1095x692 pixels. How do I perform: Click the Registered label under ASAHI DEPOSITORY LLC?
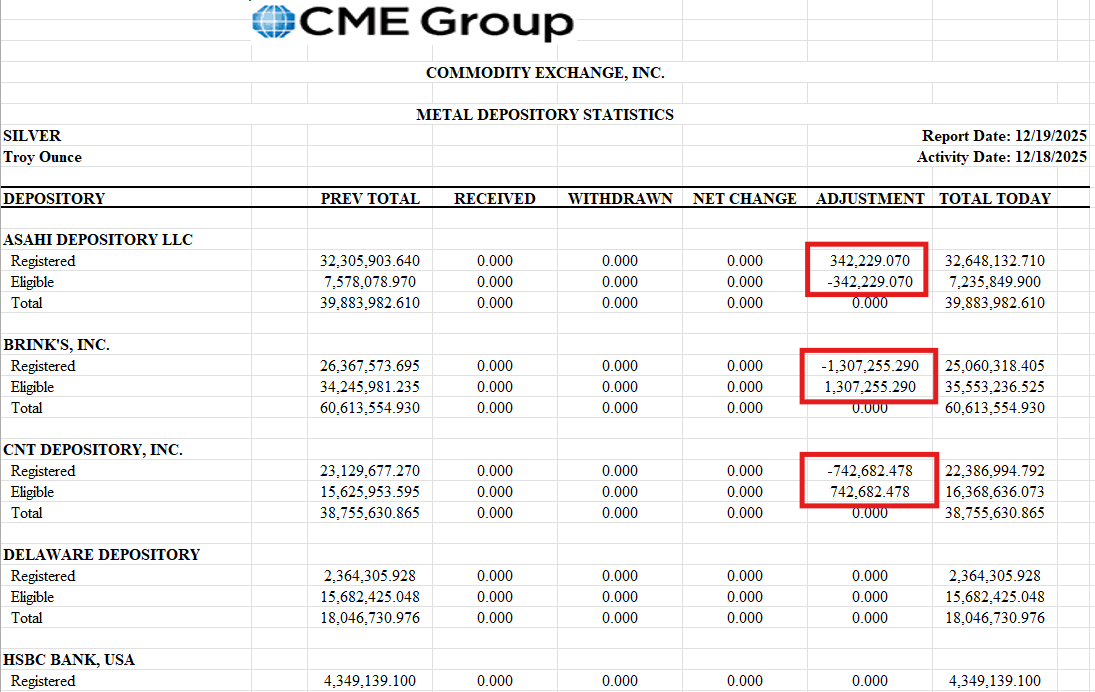[x=43, y=261]
